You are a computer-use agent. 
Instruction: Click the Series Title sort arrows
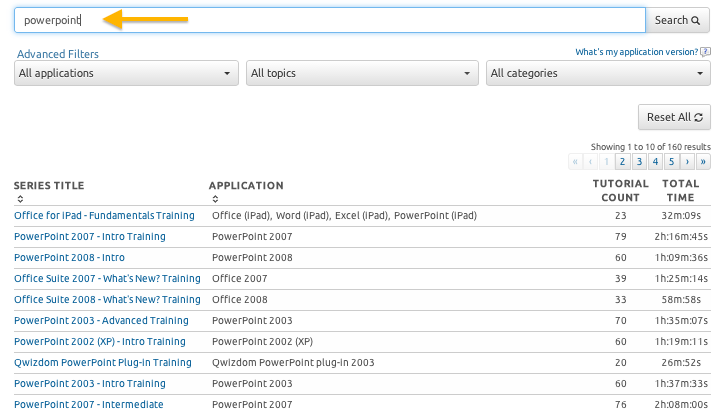coord(19,199)
